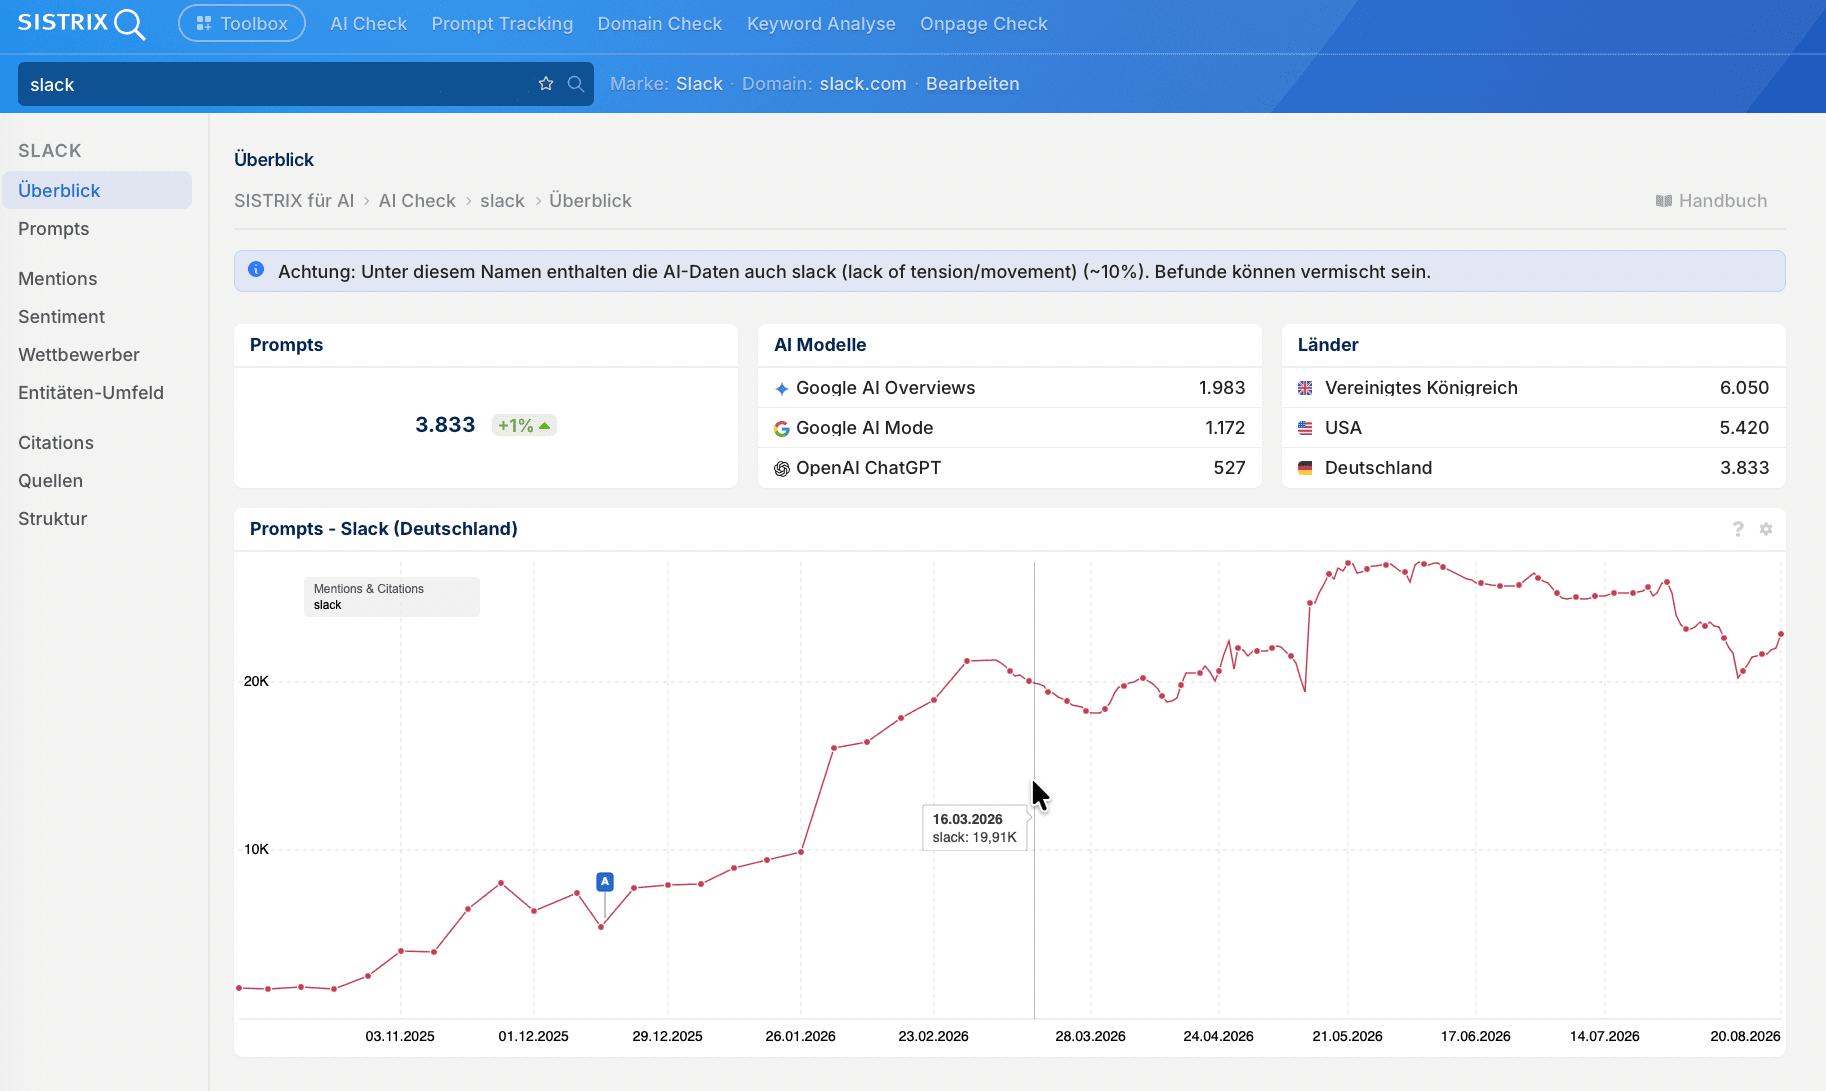Viewport: 1826px width, 1091px height.
Task: Open Entitäten-Umfeld in the sidebar
Action: pyautogui.click(x=91, y=393)
